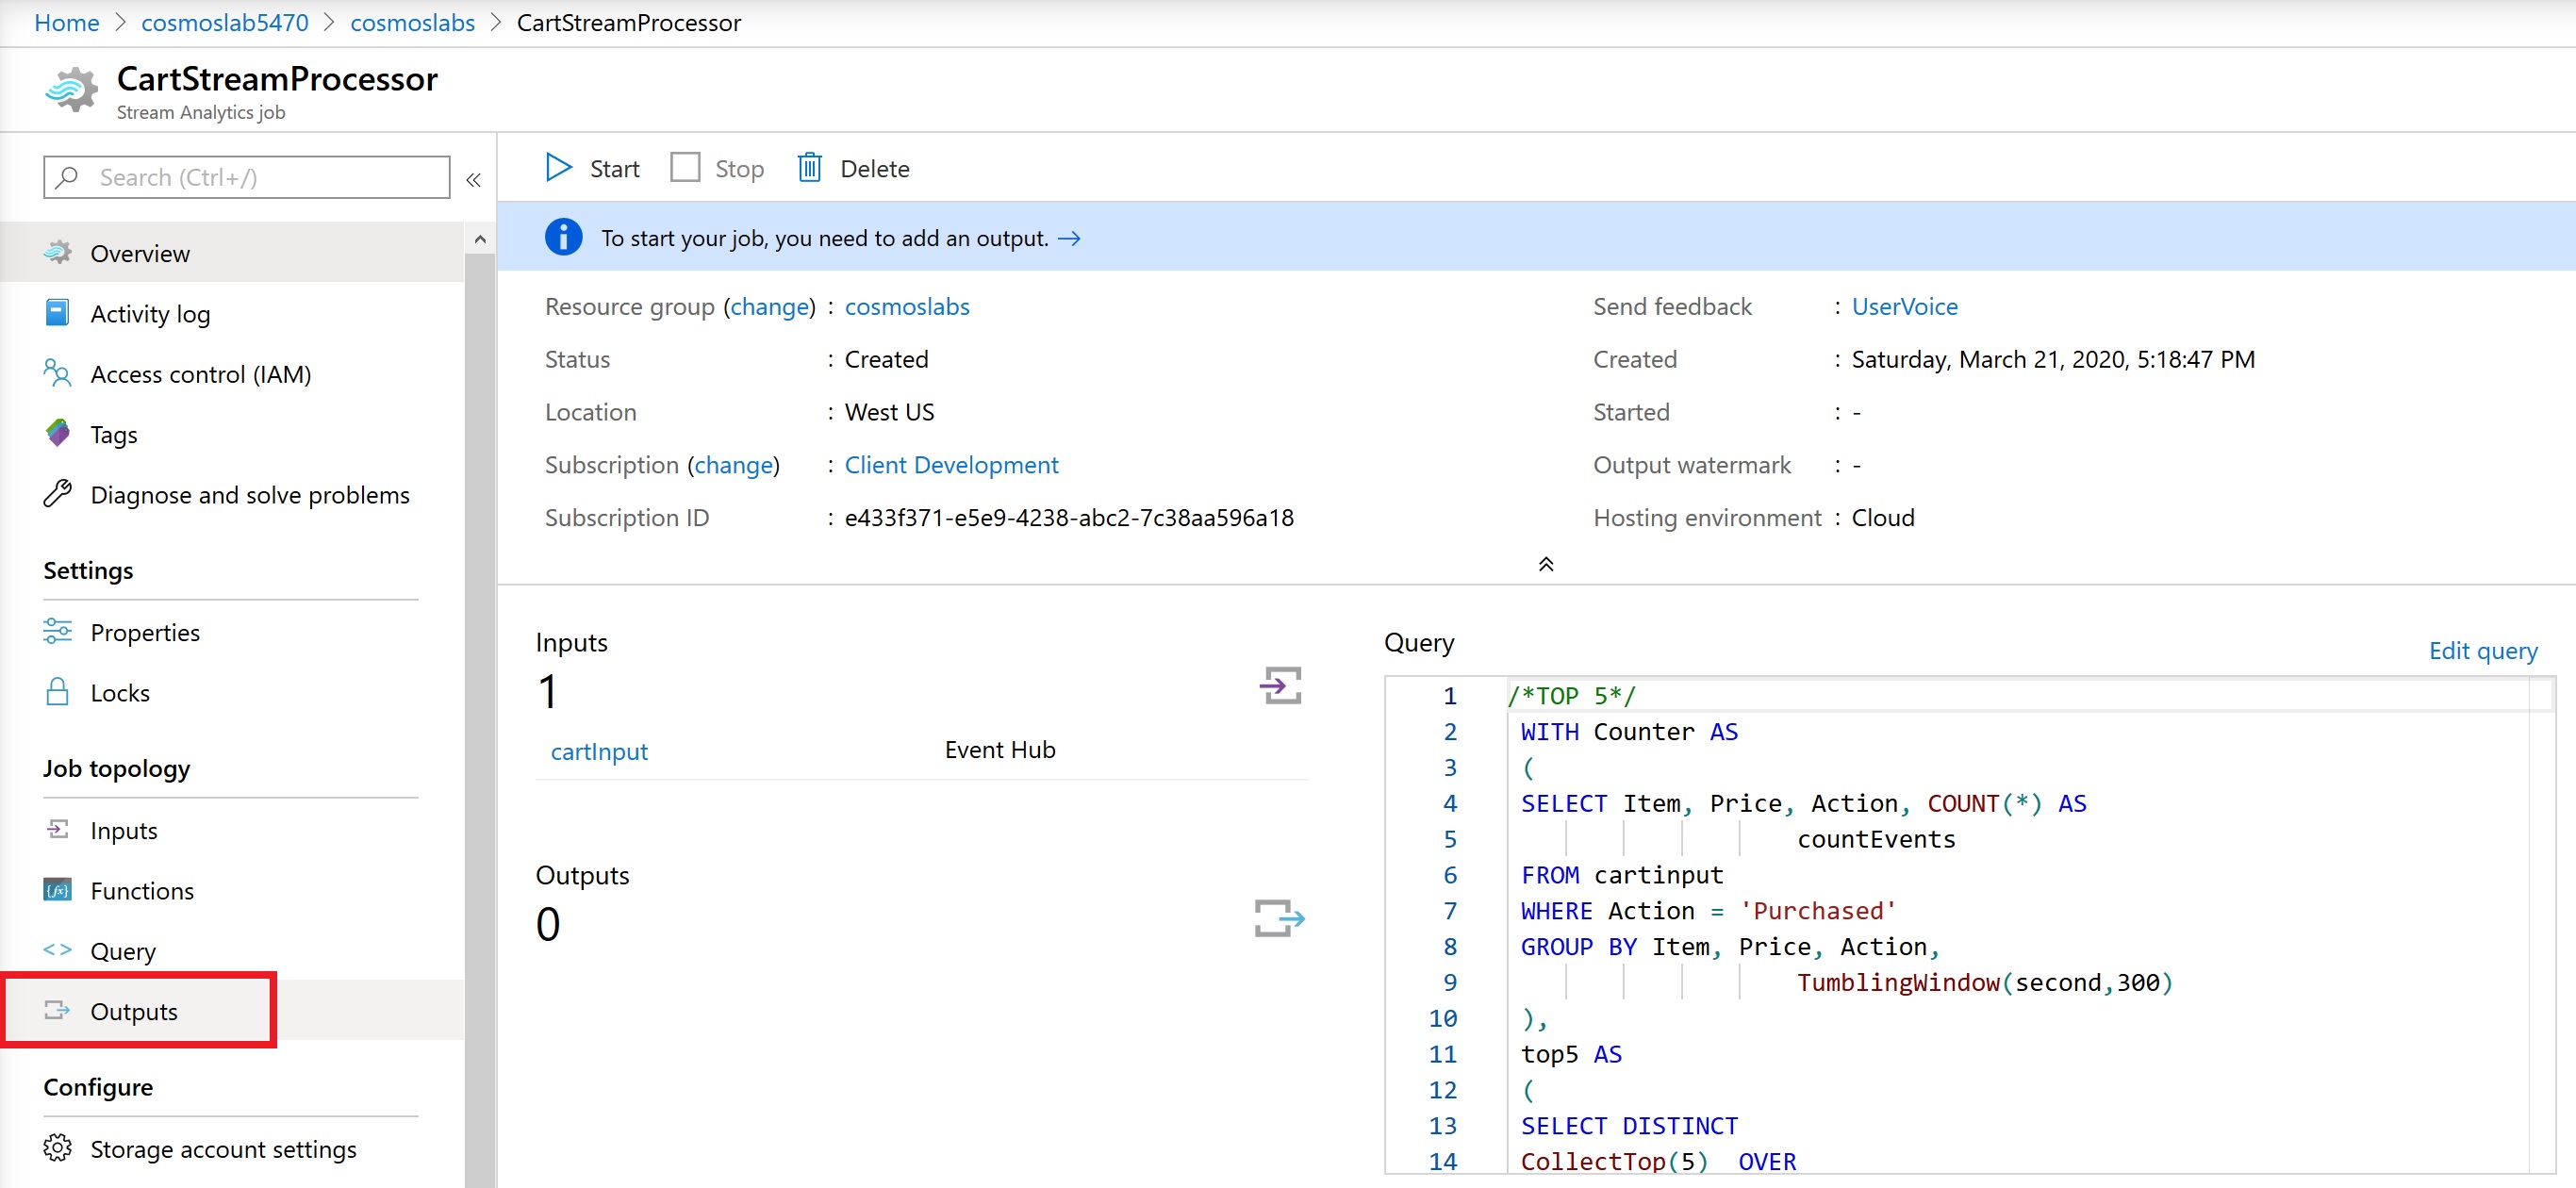Screen dimensions: 2576x1188
Task: Click the 'Event Hub' input type text
Action: (x=1000, y=750)
